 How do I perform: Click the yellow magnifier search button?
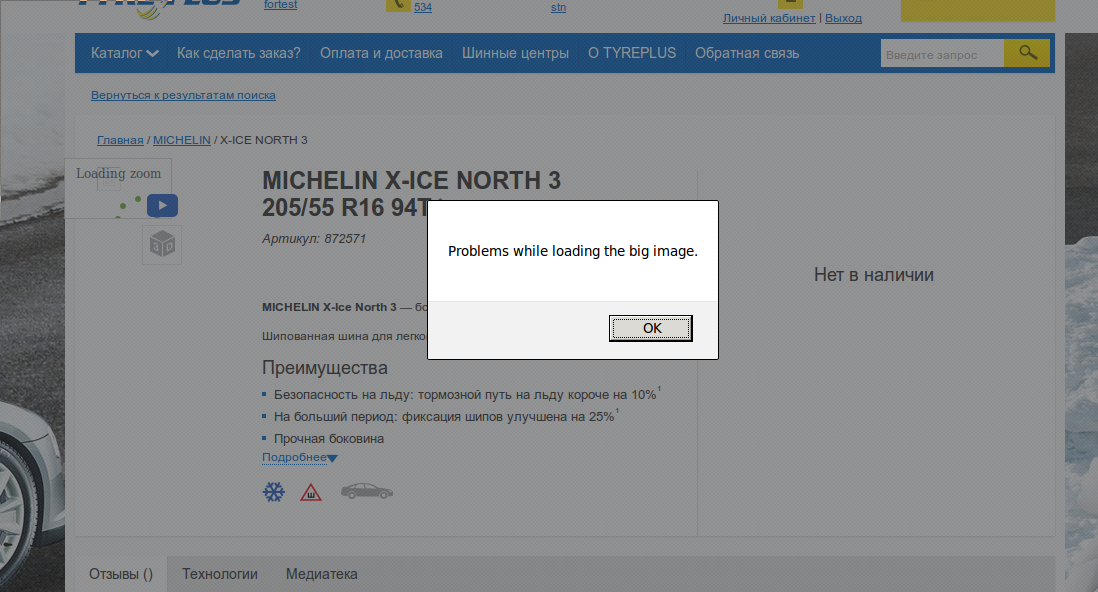click(1027, 53)
